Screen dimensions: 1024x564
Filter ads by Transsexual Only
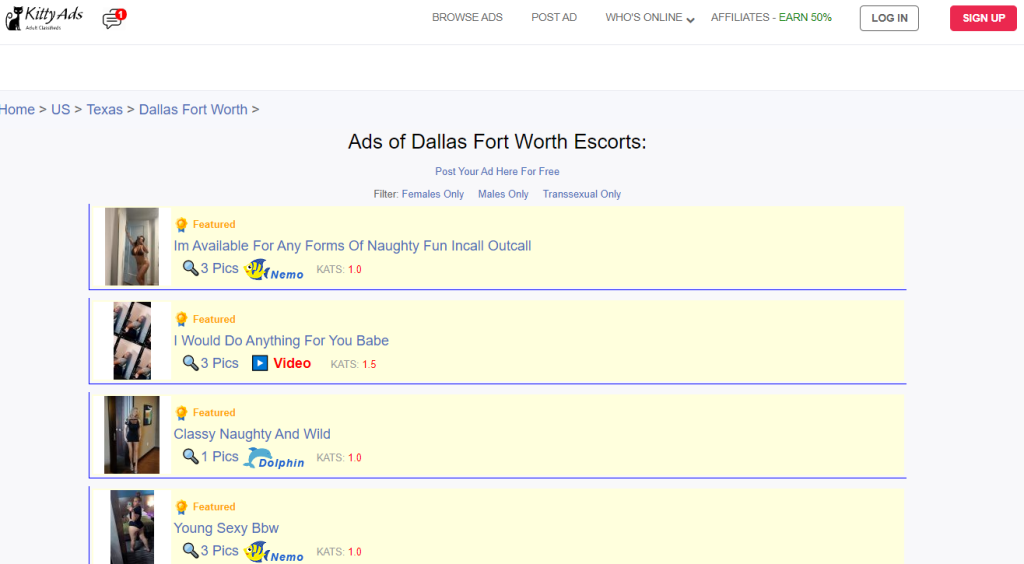pos(581,194)
